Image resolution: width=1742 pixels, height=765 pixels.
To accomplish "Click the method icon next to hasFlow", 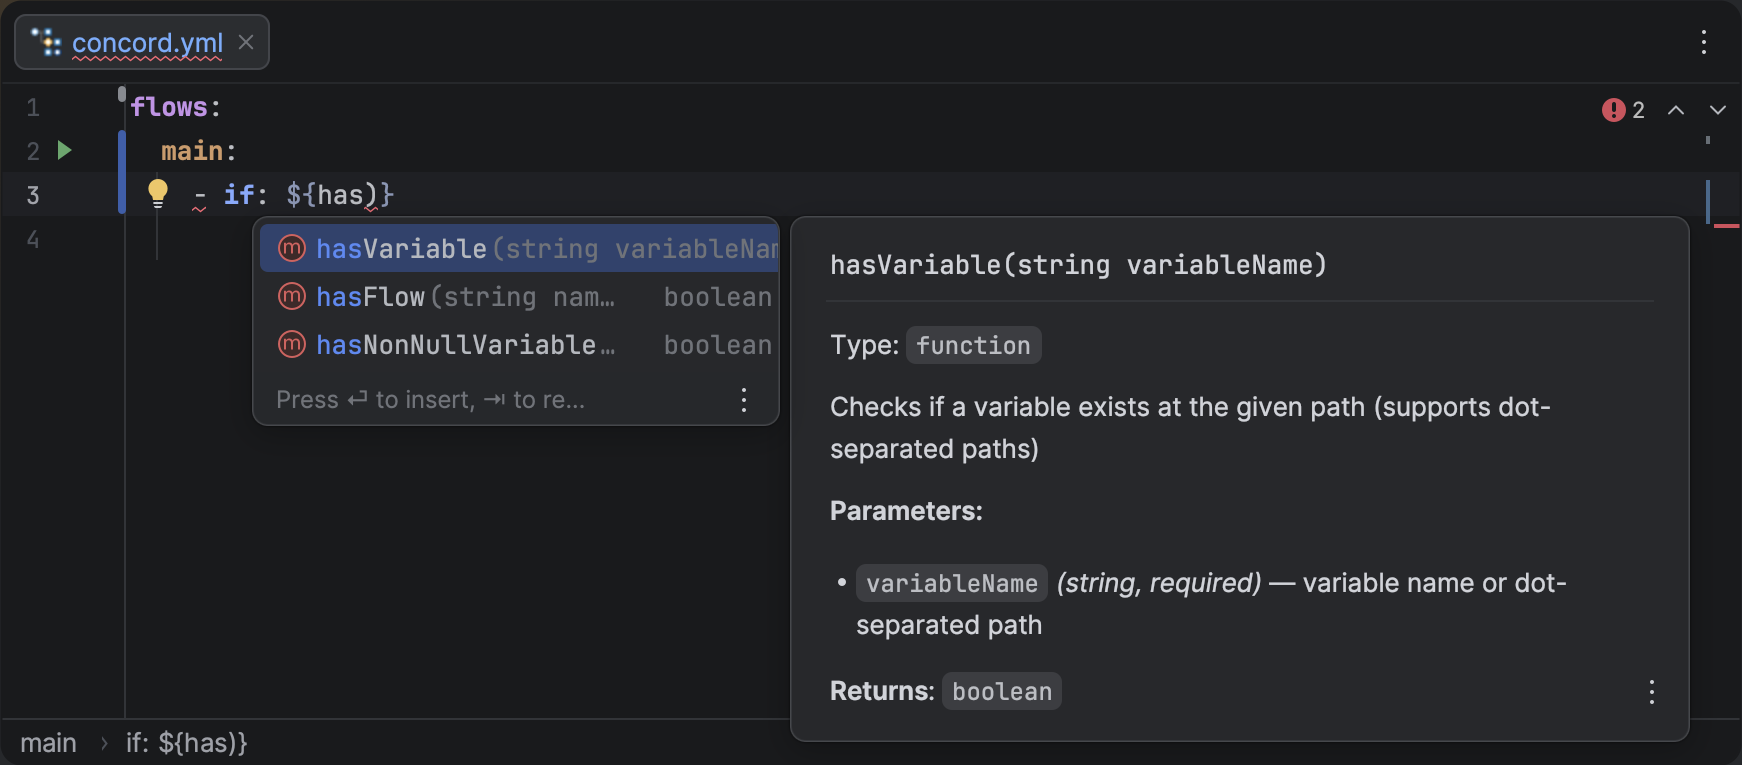I will [x=291, y=297].
